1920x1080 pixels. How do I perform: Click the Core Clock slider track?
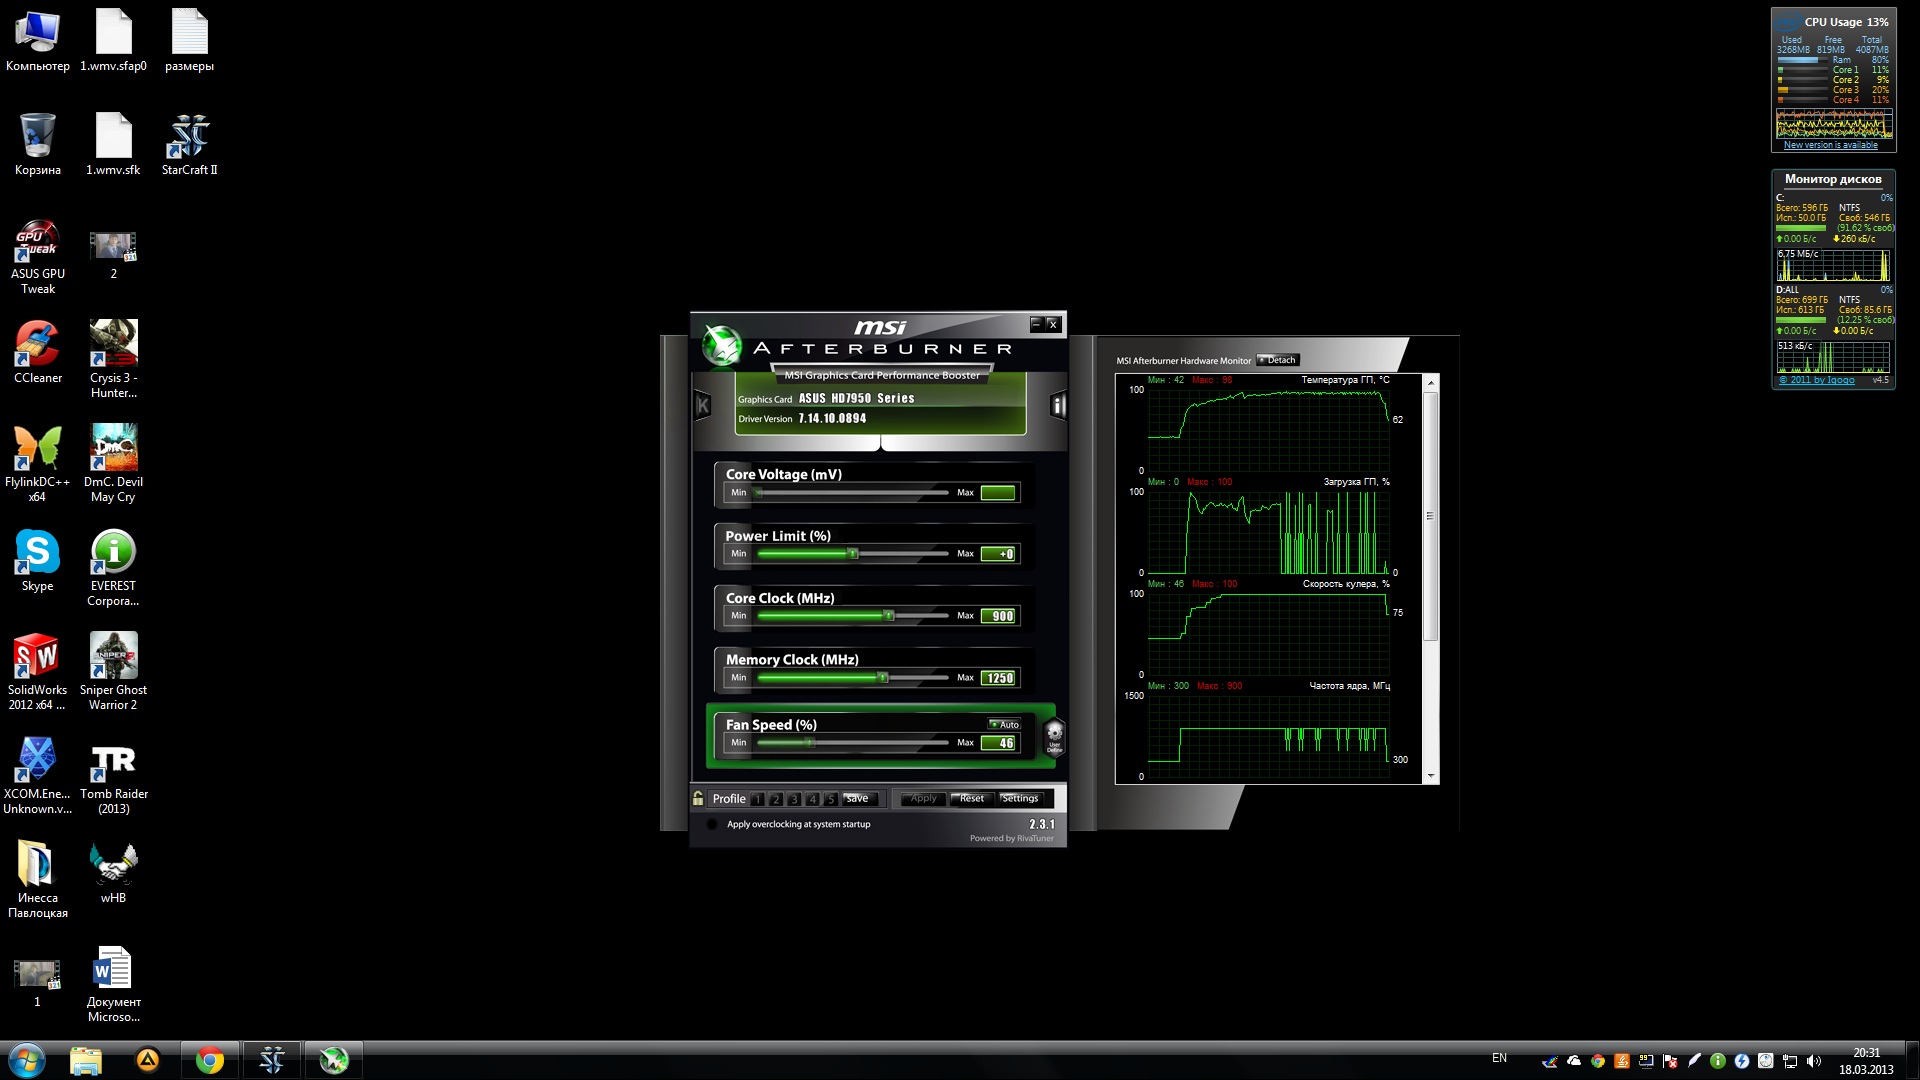[852, 616]
